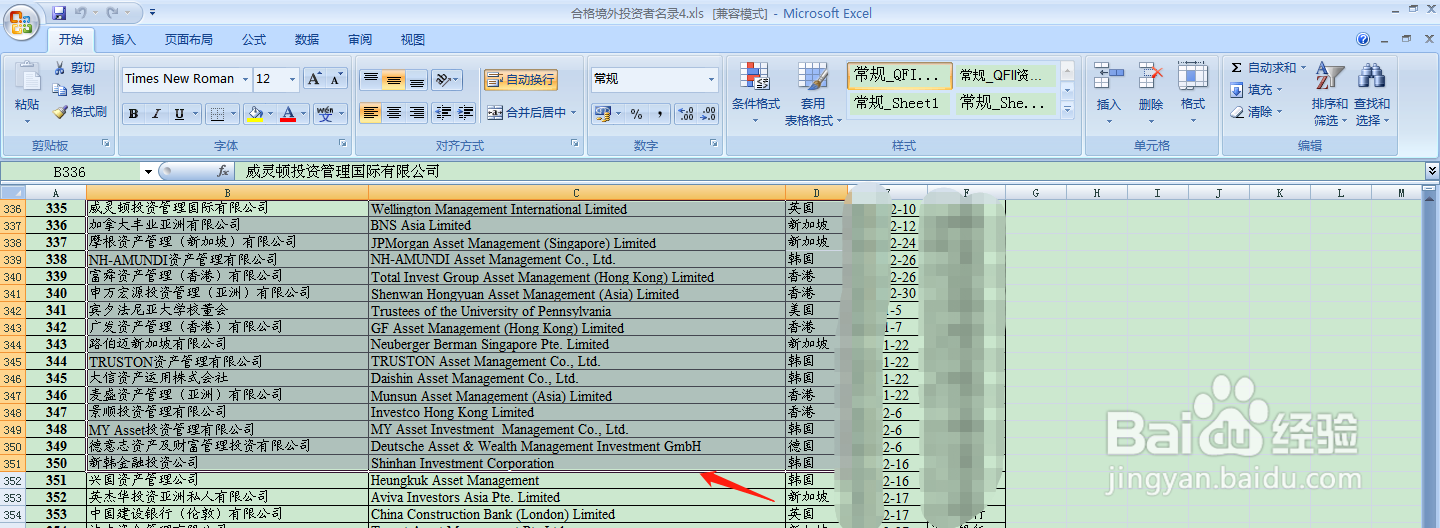Apply accounting number format icon
This screenshot has height=528, width=1440.
(602, 114)
